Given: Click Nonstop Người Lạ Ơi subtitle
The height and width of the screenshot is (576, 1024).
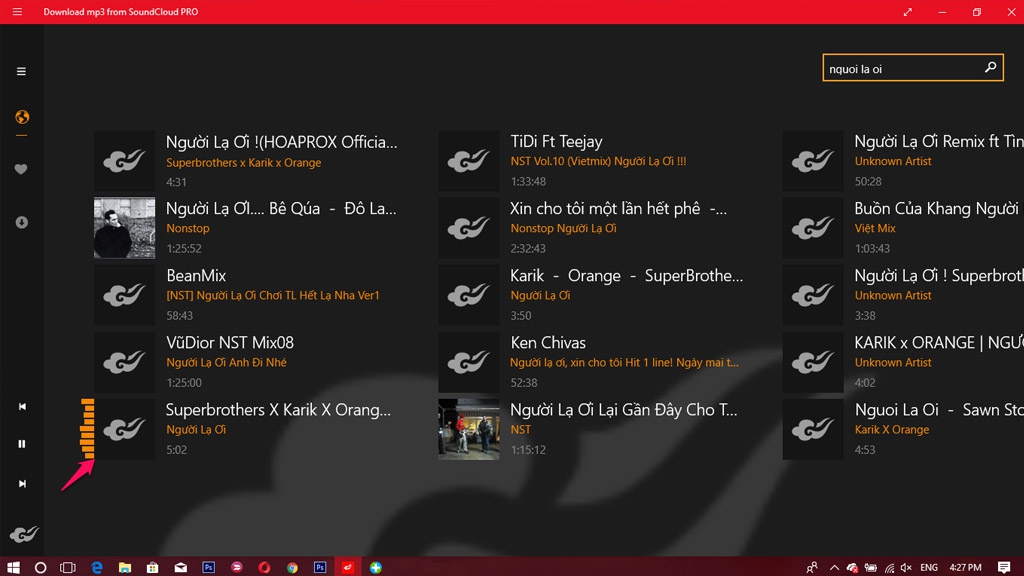Looking at the screenshot, I should click(x=564, y=228).
